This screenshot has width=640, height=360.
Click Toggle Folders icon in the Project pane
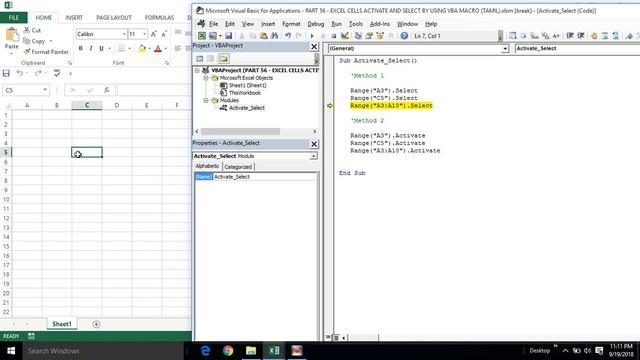click(x=223, y=59)
